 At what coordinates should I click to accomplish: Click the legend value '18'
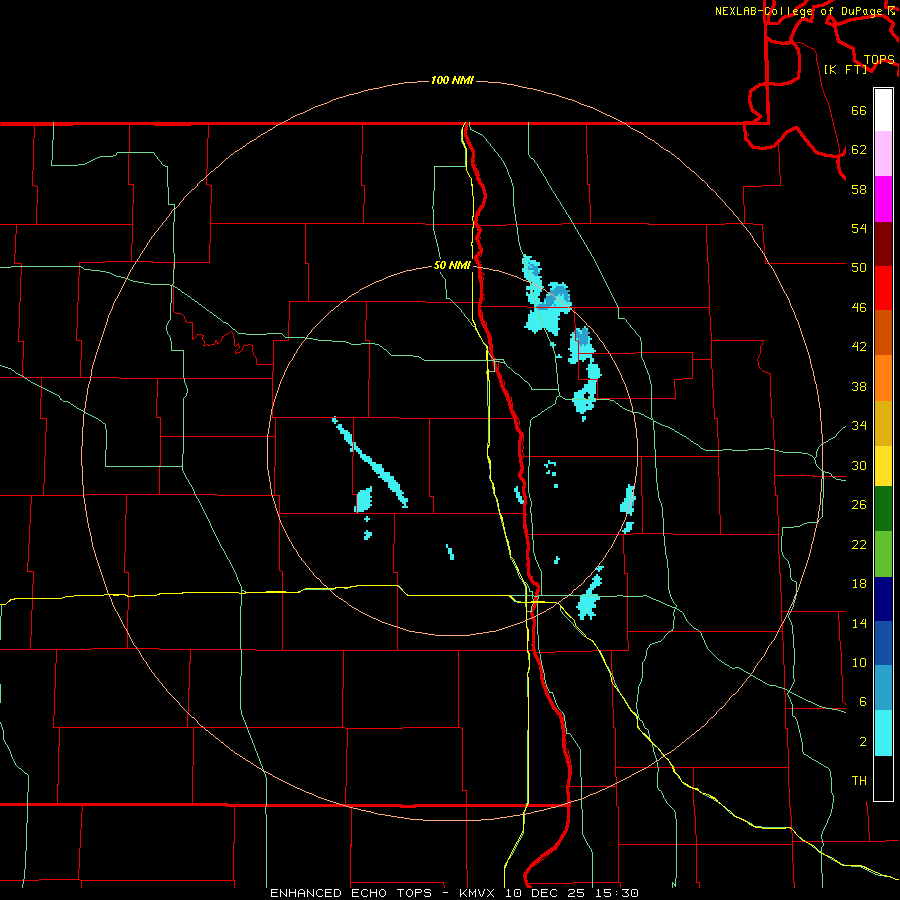859,584
